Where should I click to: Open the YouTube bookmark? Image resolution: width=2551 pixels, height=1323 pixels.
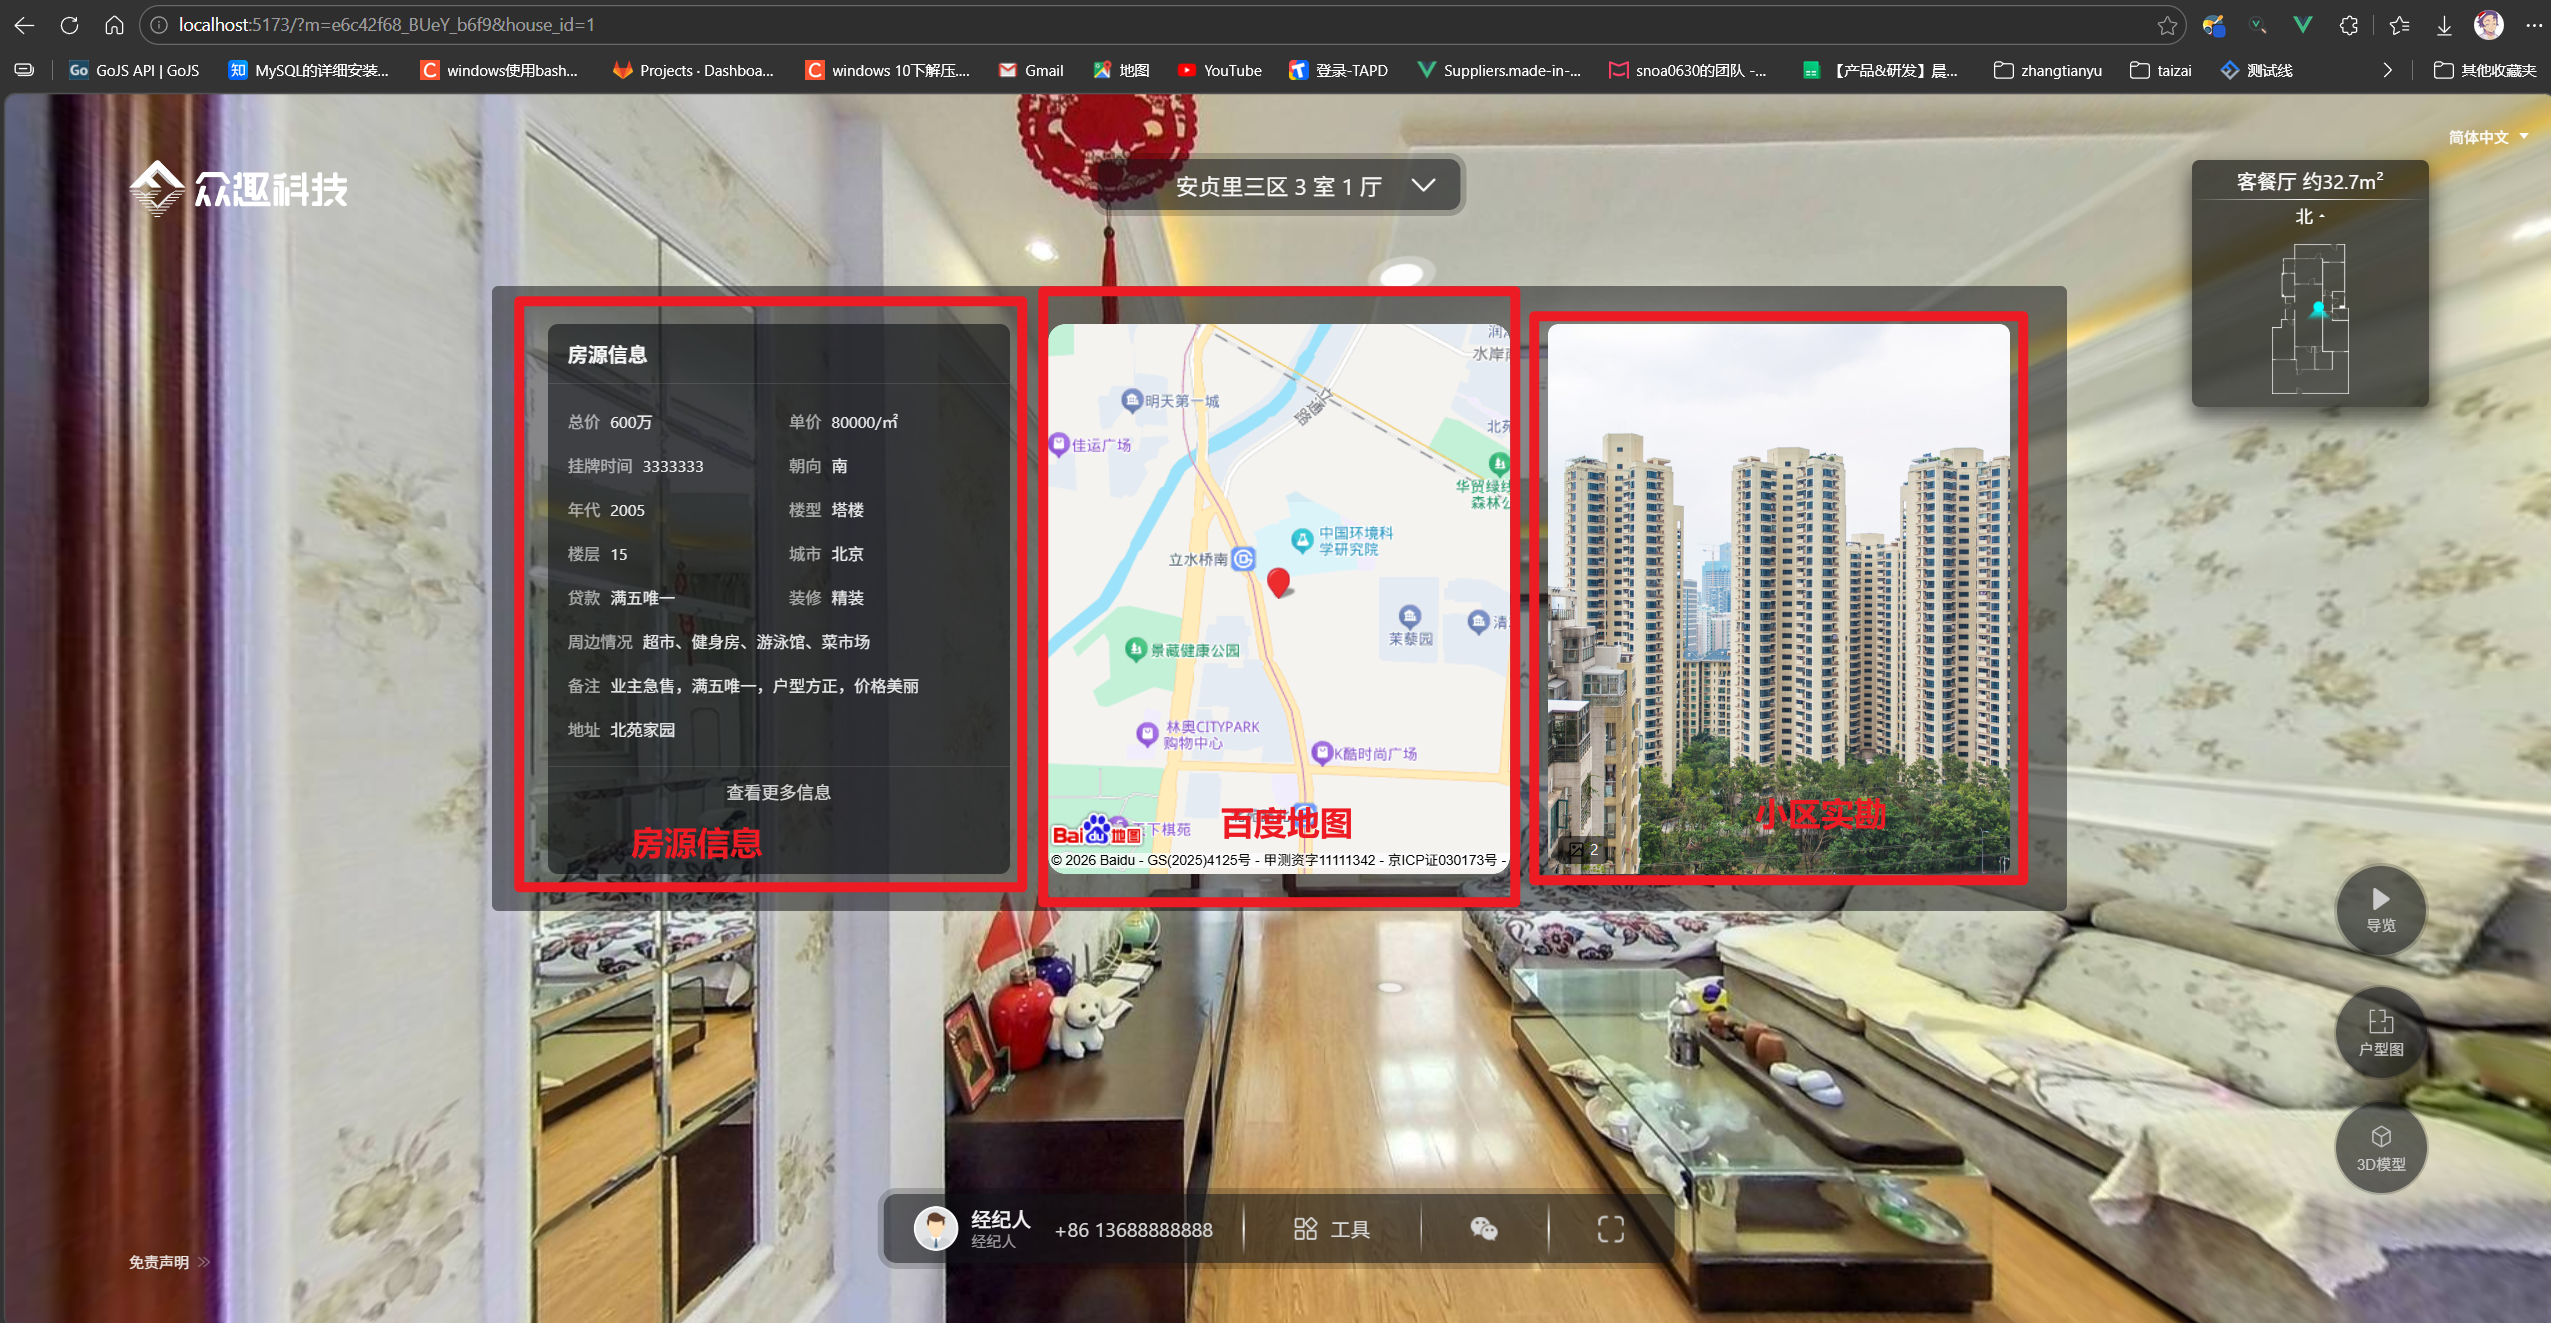pos(1219,70)
